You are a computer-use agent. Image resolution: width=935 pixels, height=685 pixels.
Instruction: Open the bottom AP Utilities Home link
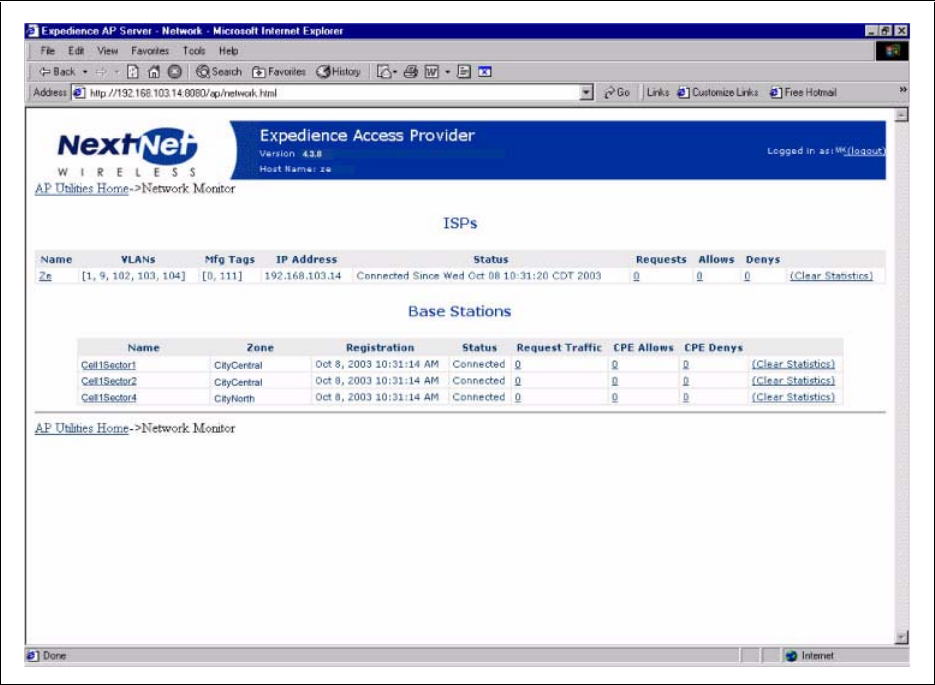point(82,428)
